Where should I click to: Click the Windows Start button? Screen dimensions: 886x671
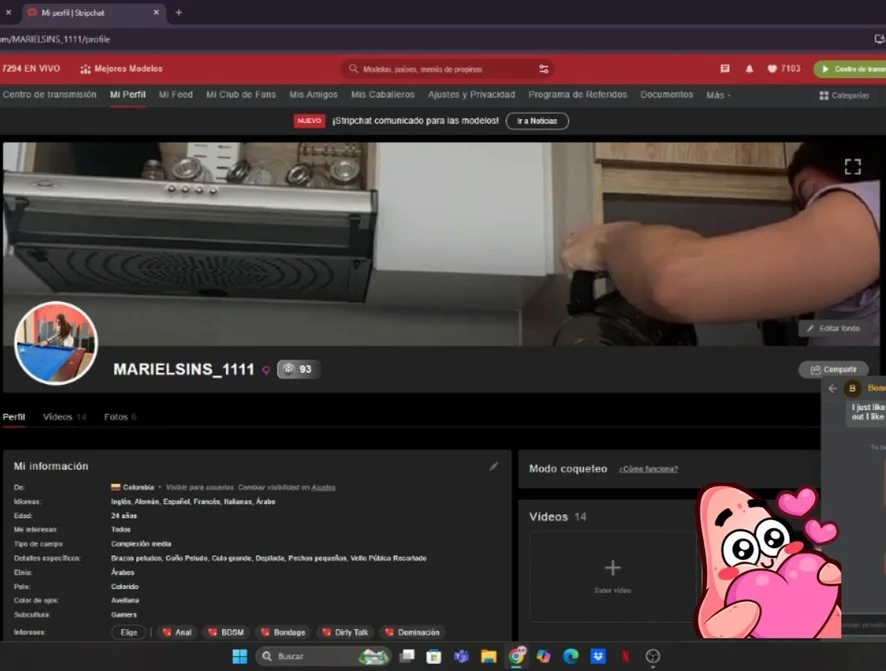click(x=240, y=657)
